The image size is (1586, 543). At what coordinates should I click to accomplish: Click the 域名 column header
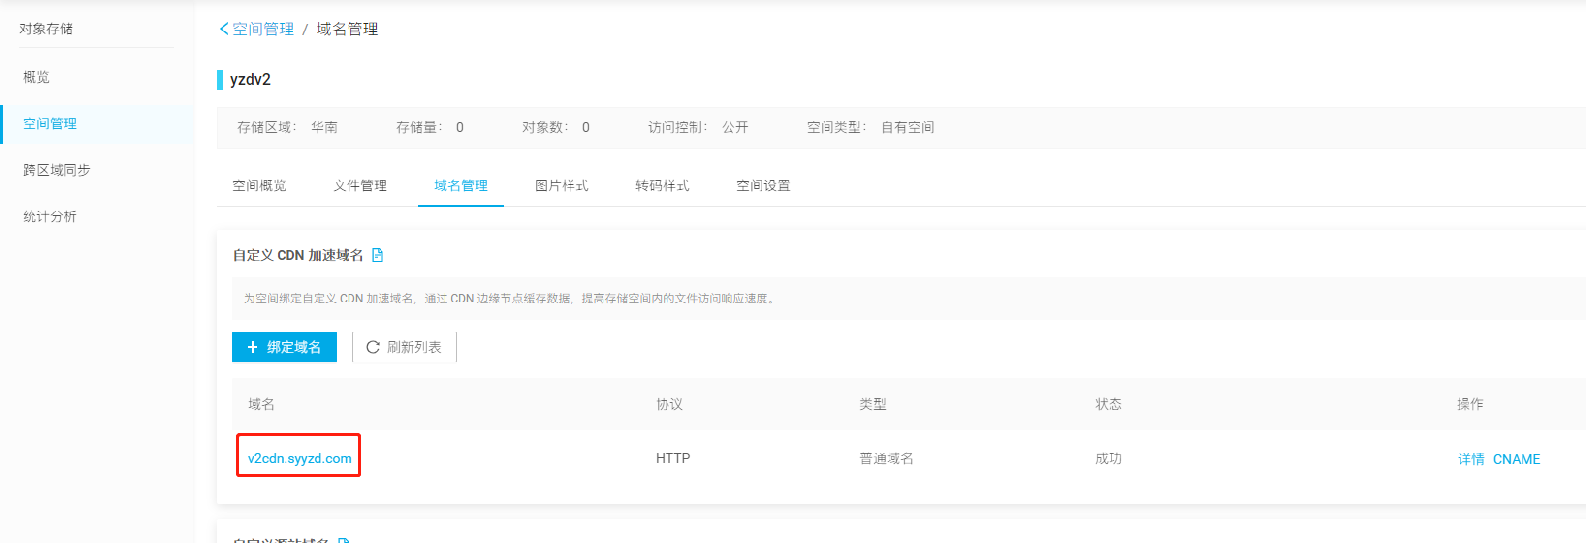[x=261, y=404]
